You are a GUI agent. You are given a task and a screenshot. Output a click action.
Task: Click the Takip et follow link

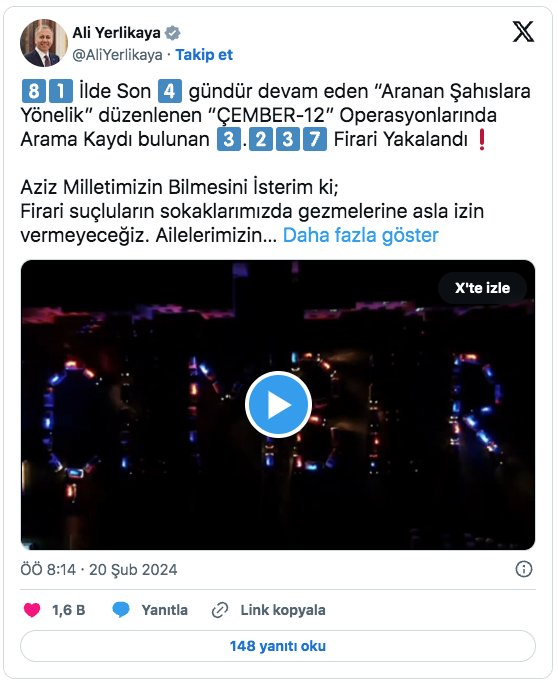click(204, 55)
